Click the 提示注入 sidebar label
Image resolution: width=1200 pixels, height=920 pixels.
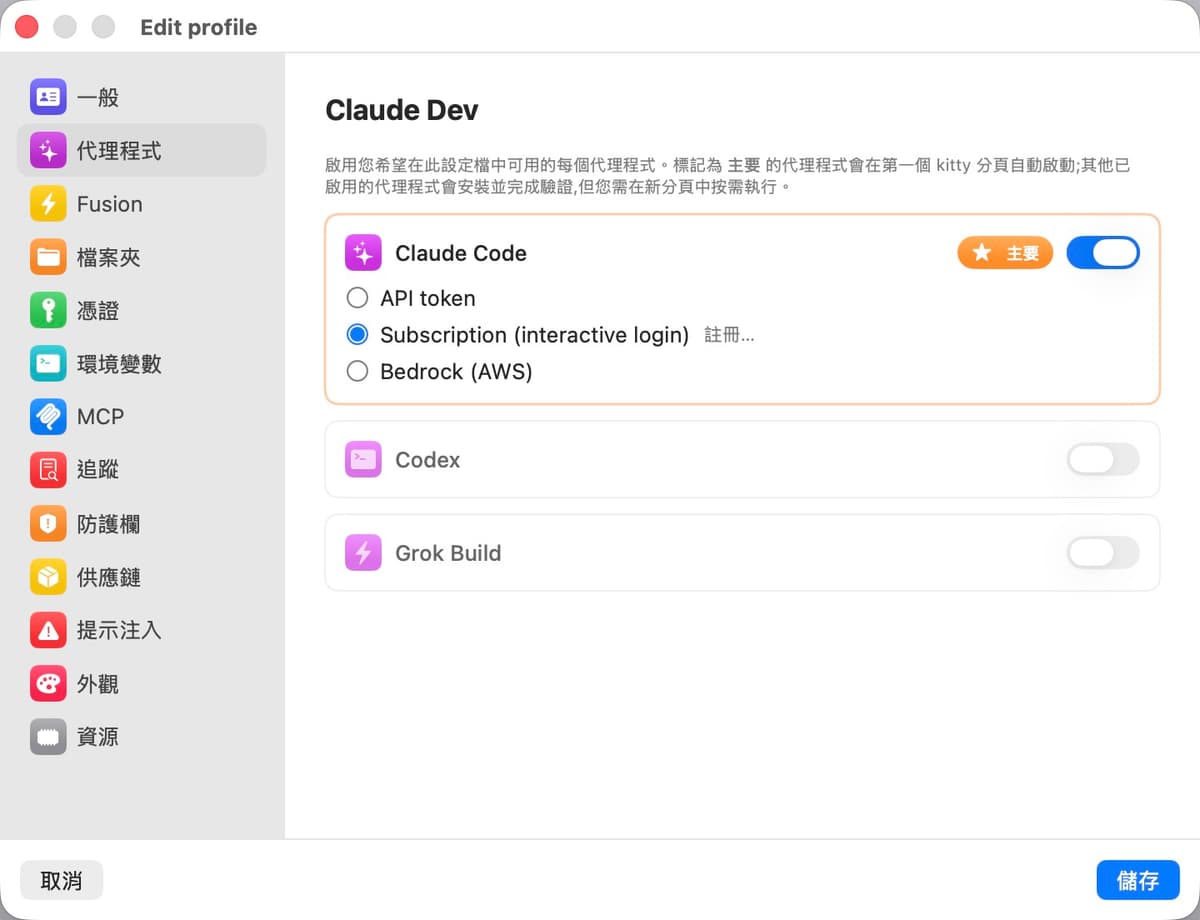click(x=118, y=630)
